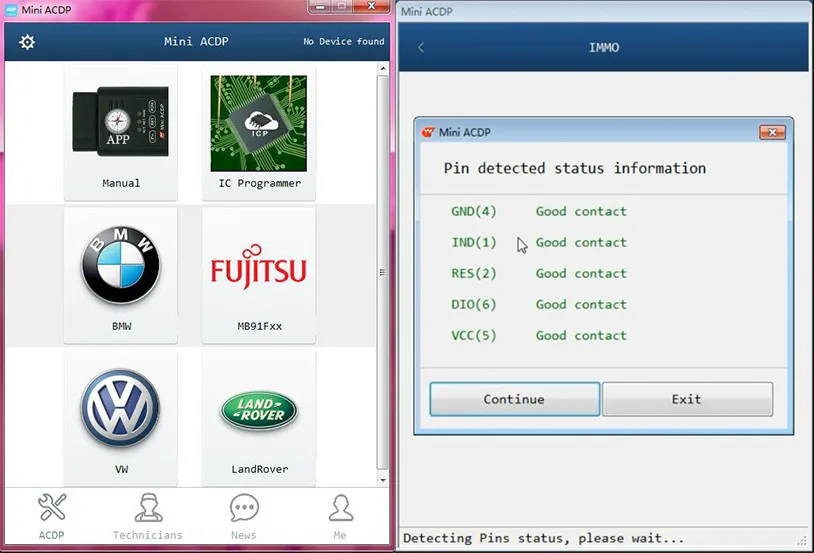The height and width of the screenshot is (553, 814).
Task: Click the GND(4) pin label
Action: pyautogui.click(x=473, y=211)
